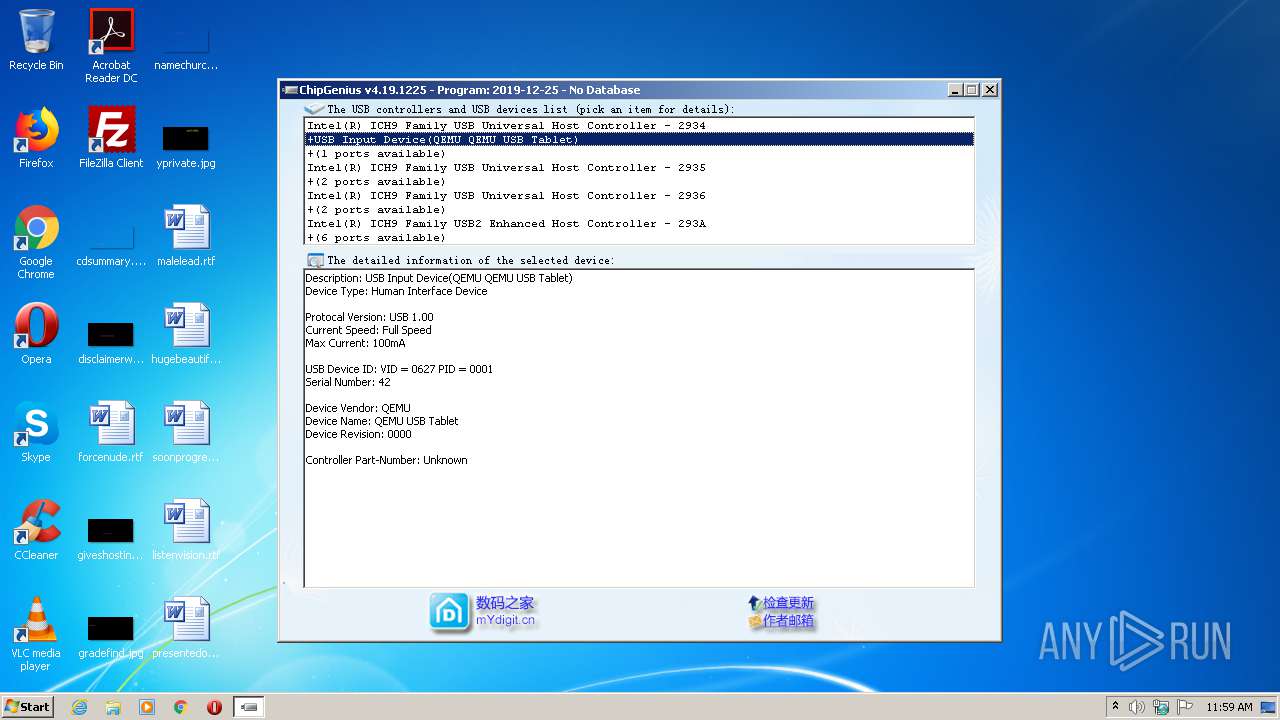The image size is (1280, 720).
Task: Open the Opera desktop shortcut
Action: point(36,332)
